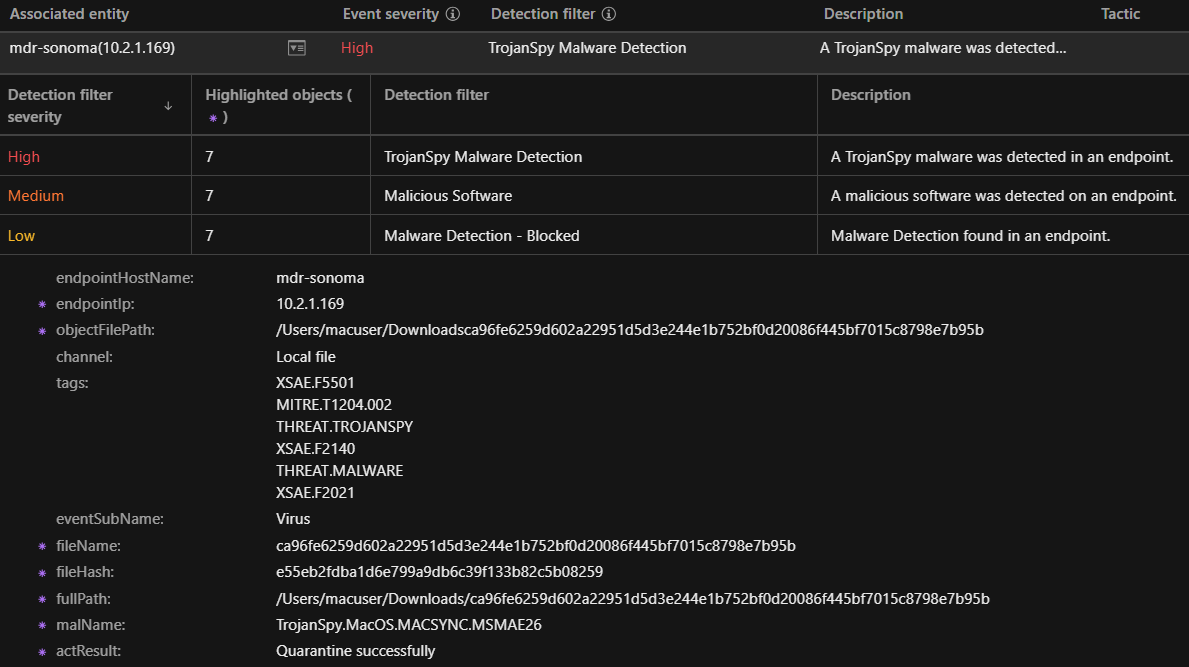The image size is (1189, 667).
Task: Expand the High severity TrojanSpy detection row
Action: [483, 157]
